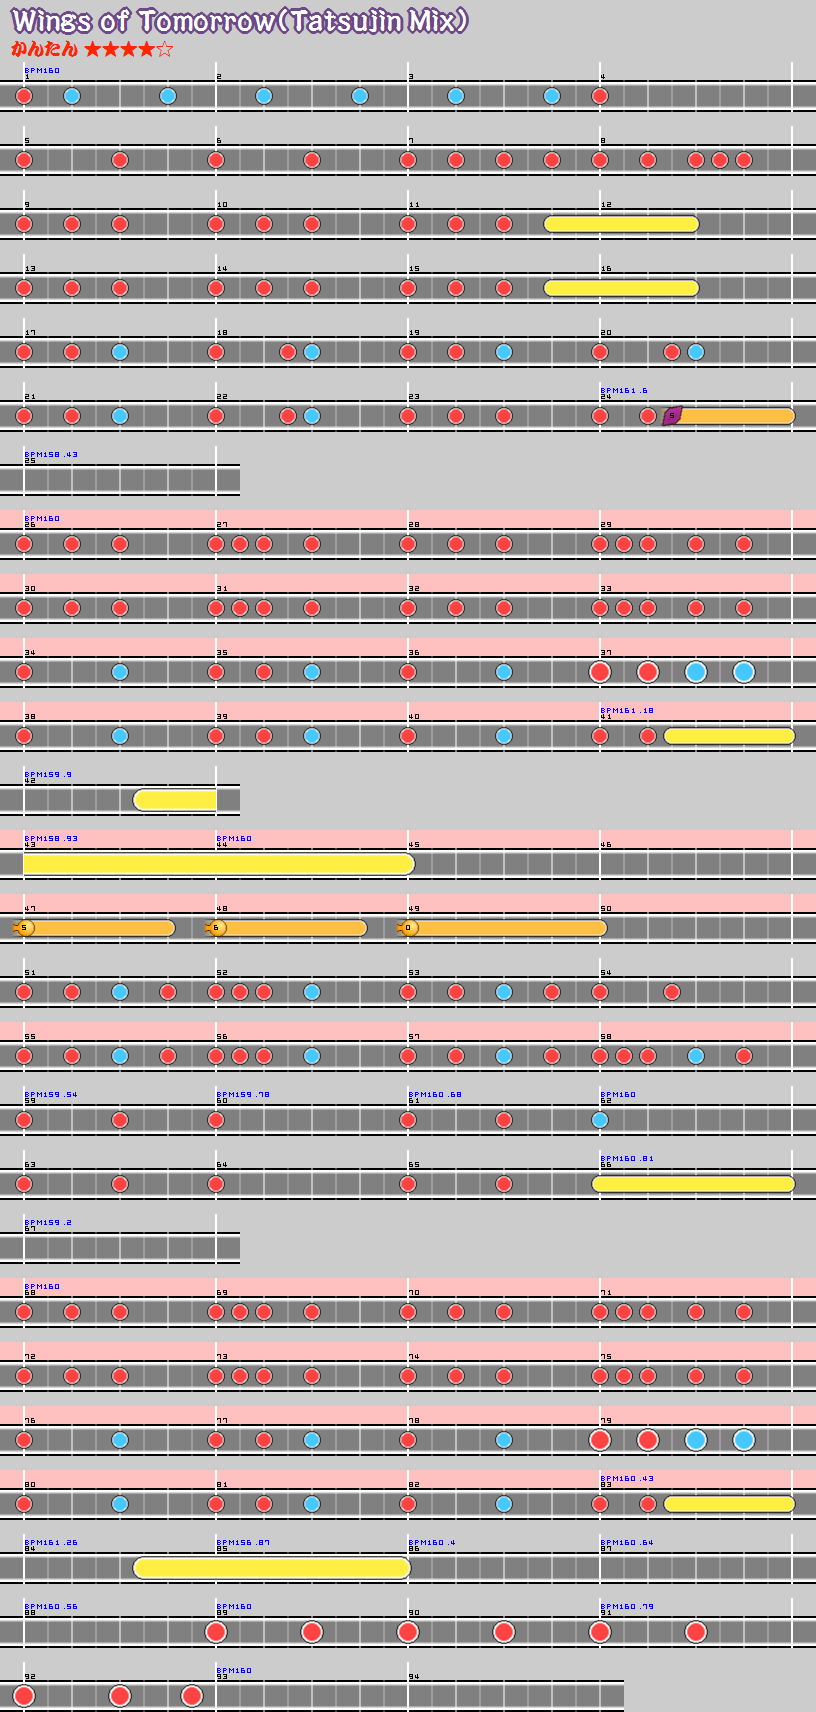Click the first large blue note in measure 37

coord(696,671)
